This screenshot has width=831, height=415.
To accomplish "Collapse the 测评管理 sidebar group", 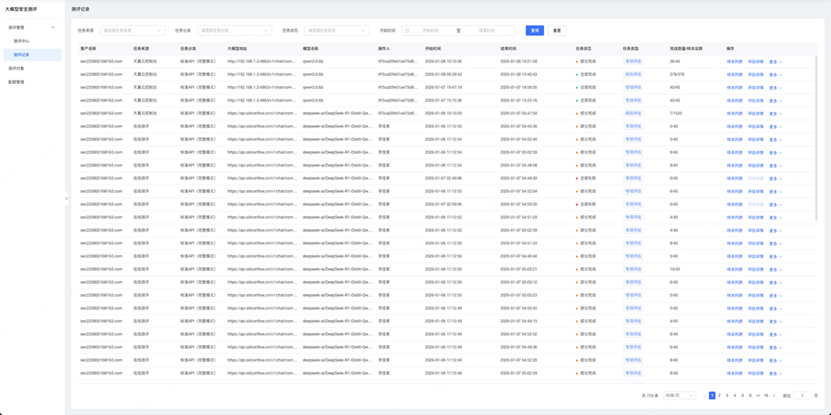I will point(53,27).
